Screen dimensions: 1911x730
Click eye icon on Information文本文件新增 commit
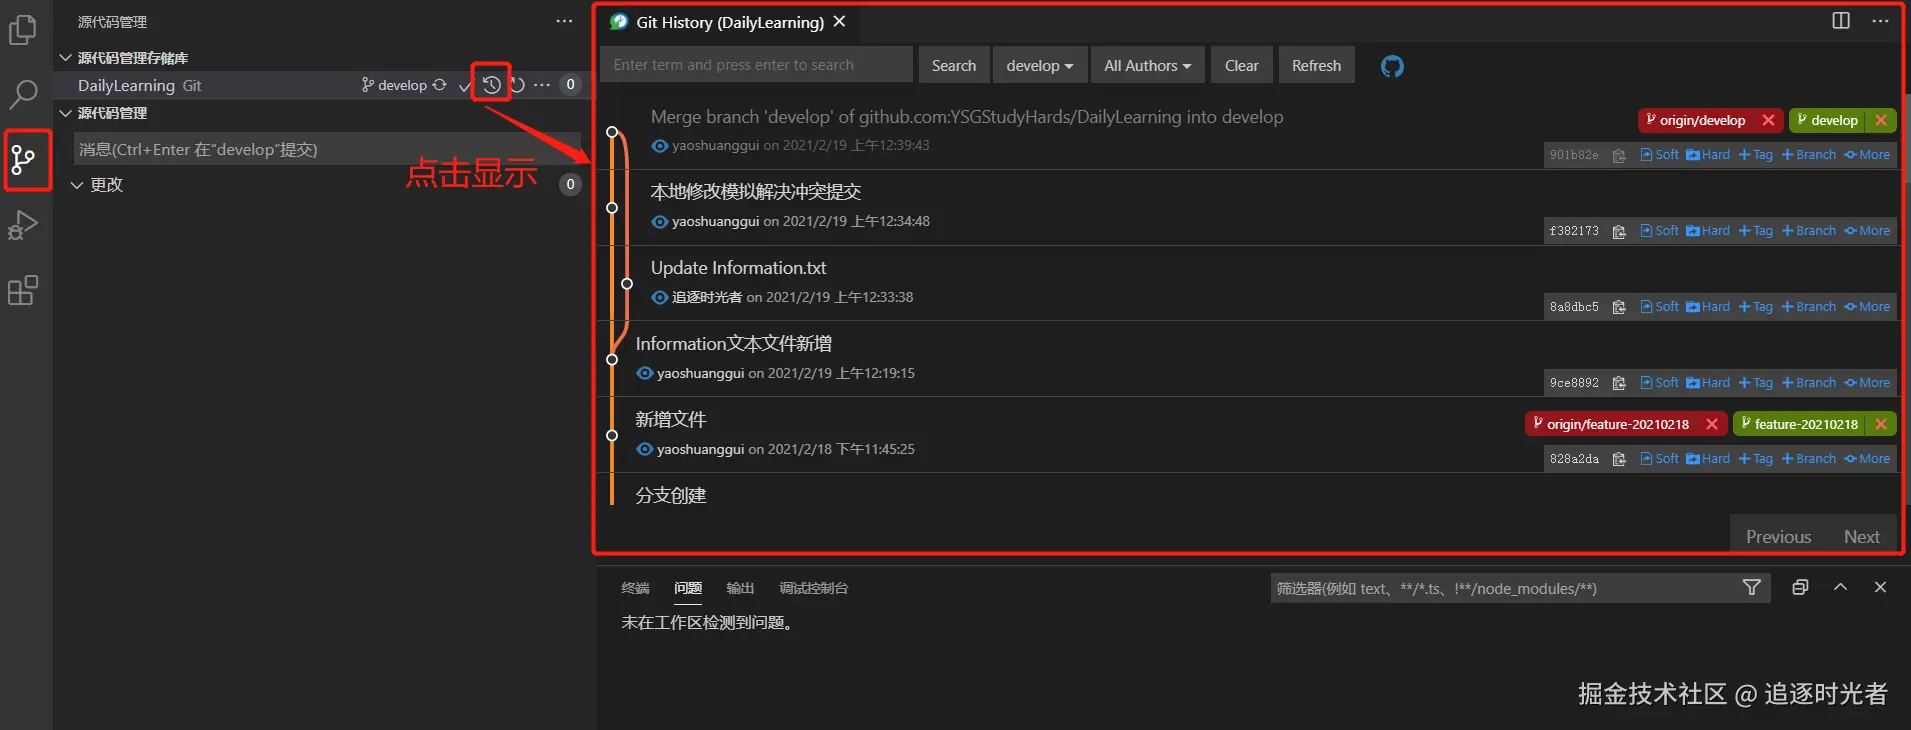644,374
